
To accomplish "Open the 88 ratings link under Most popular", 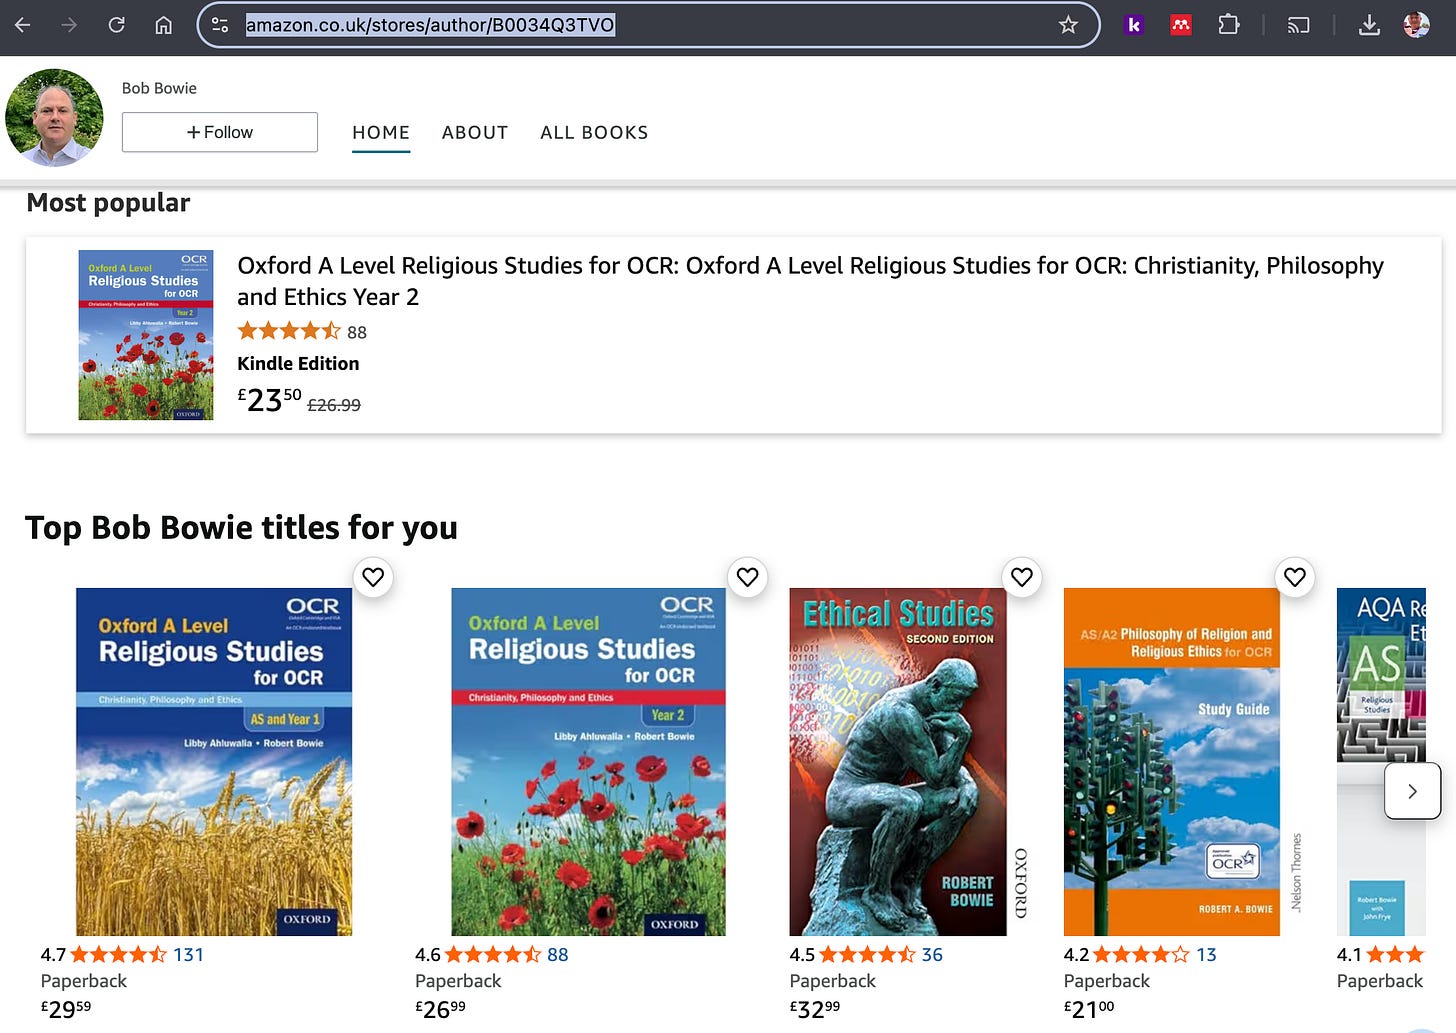I will point(357,332).
